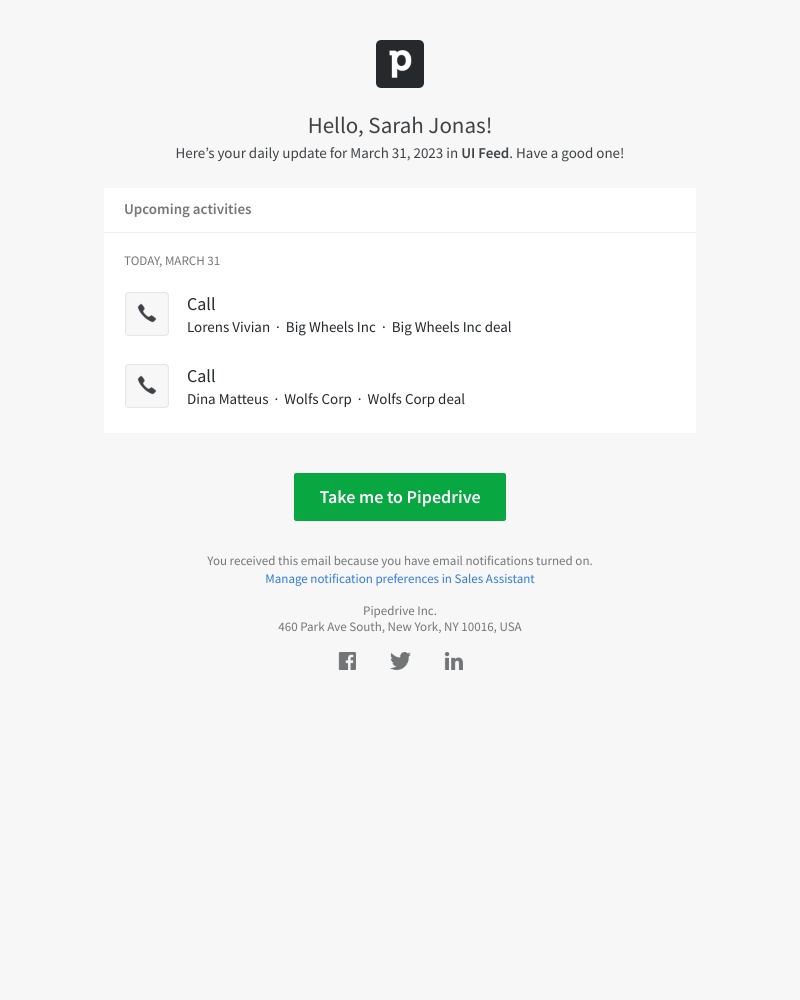Click the Upcoming activities header

click(x=188, y=209)
